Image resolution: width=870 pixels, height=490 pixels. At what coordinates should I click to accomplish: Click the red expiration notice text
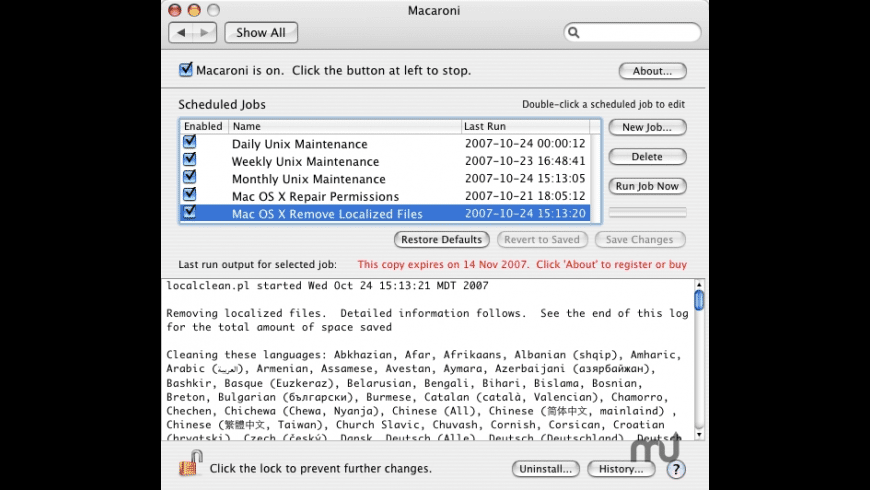[x=522, y=265]
